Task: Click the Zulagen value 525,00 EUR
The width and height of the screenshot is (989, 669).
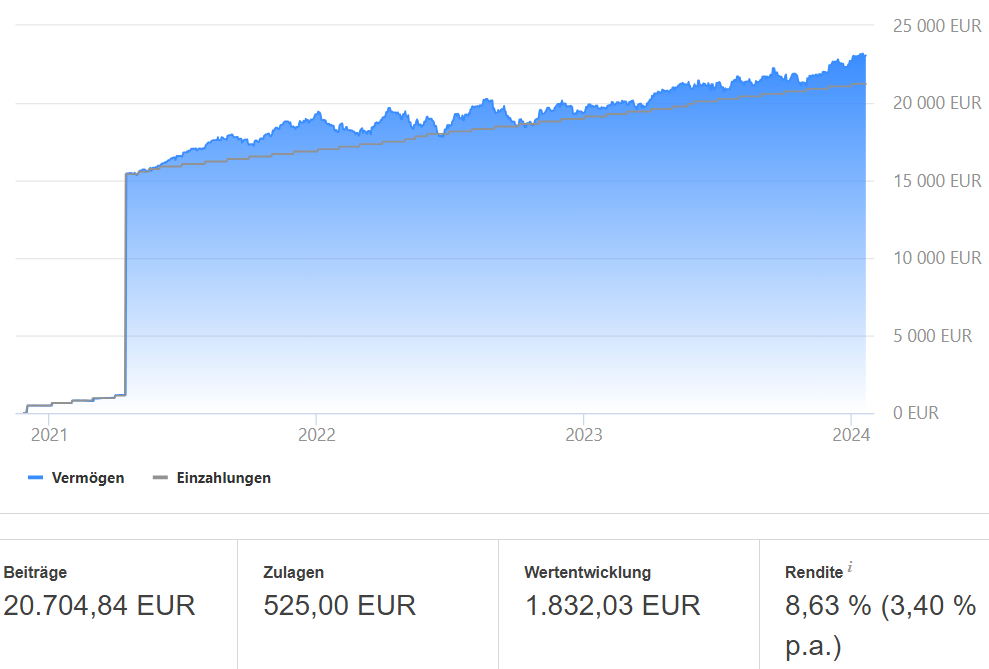Action: (339, 605)
